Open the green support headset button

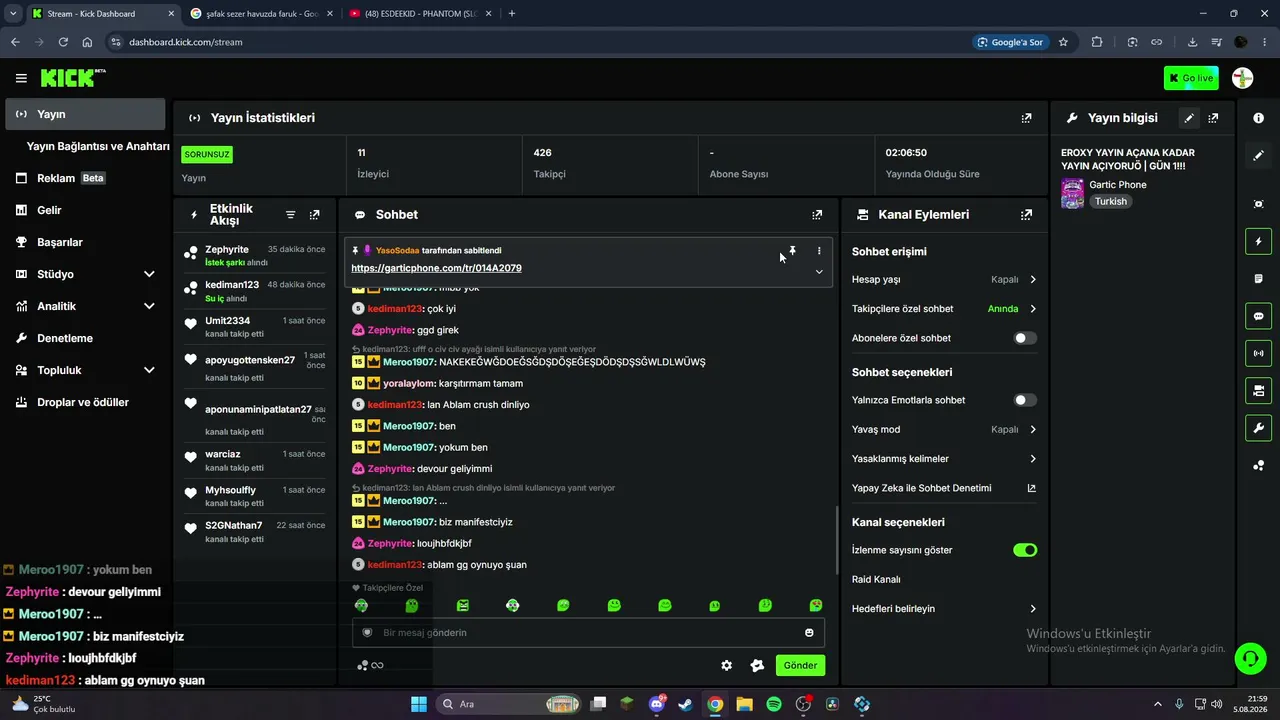pyautogui.click(x=1249, y=658)
